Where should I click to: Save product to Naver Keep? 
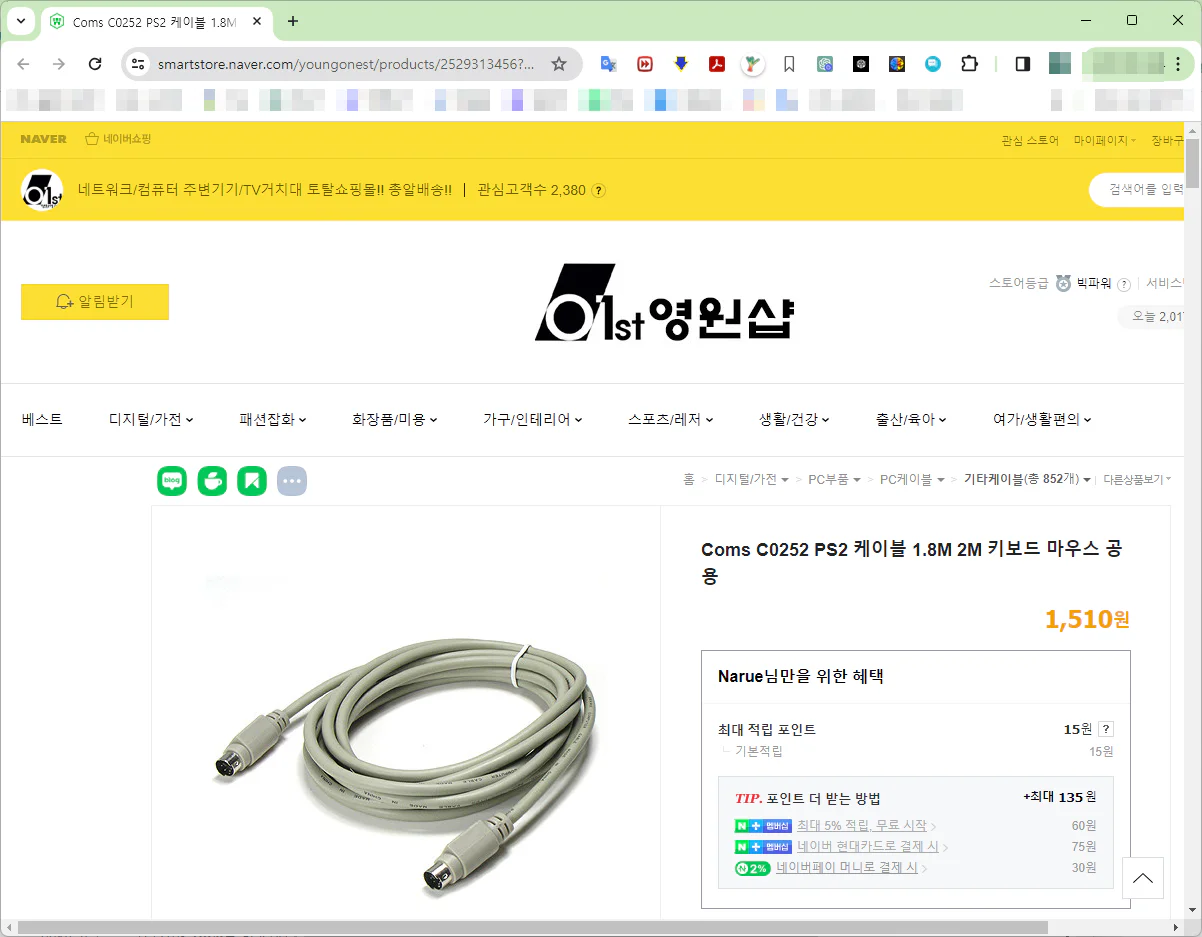pyautogui.click(x=252, y=481)
